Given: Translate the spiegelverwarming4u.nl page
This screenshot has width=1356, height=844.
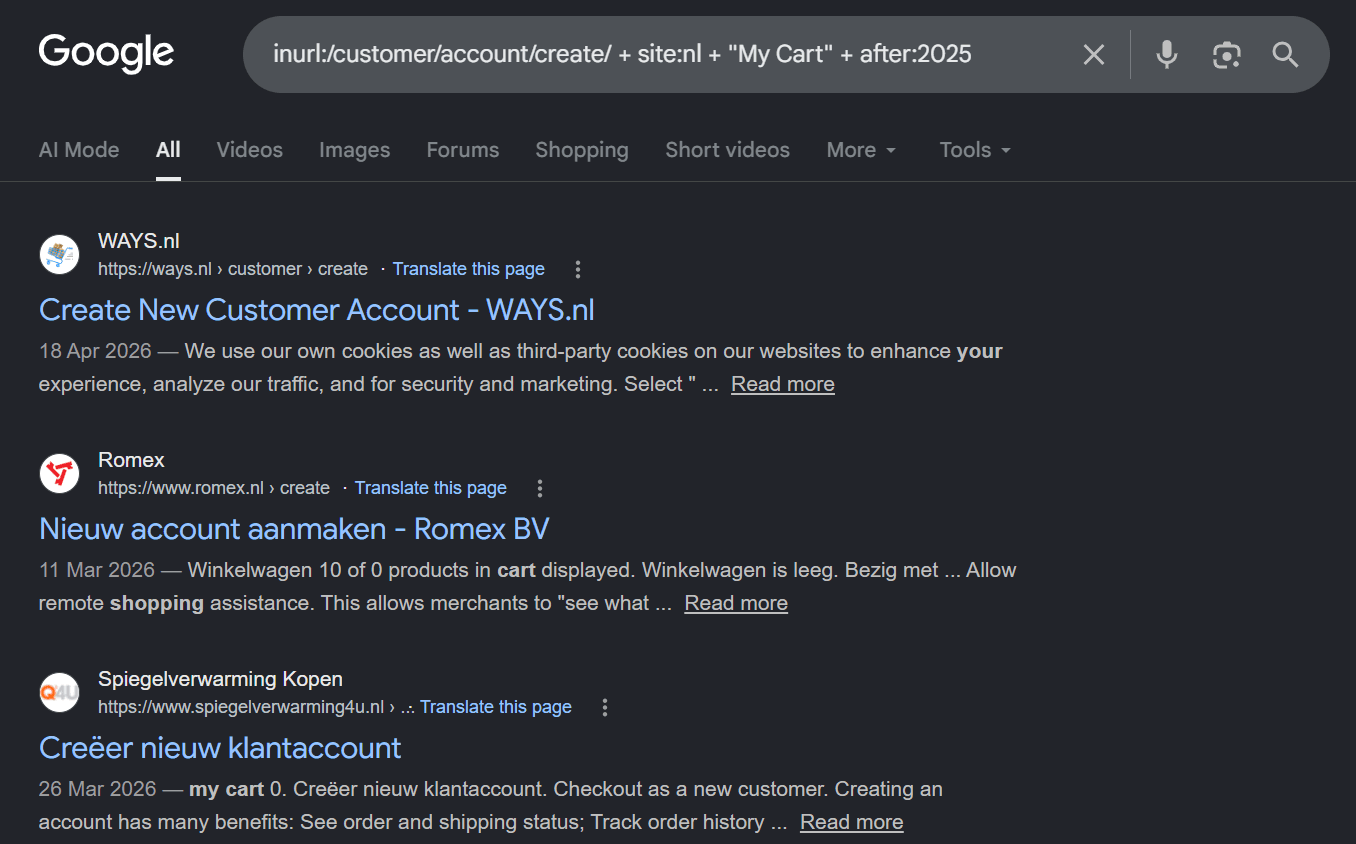Looking at the screenshot, I should tap(496, 707).
